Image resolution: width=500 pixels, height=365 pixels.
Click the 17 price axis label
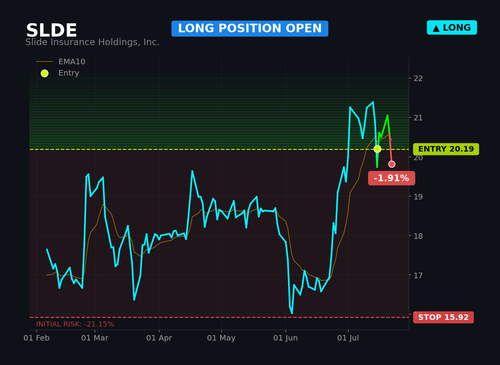tap(418, 275)
